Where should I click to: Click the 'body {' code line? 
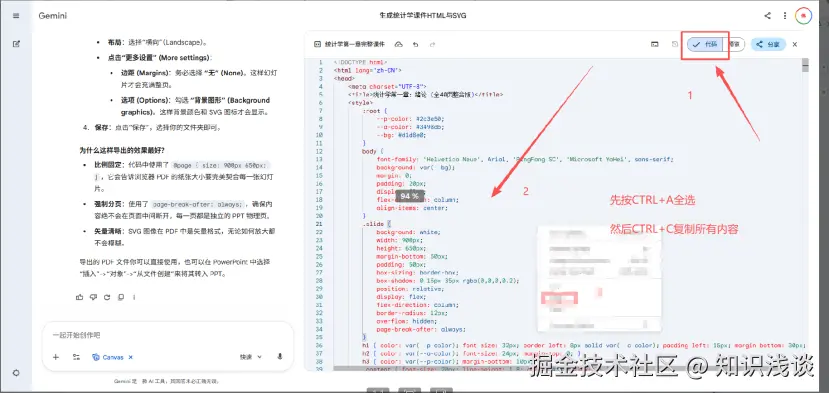coord(373,151)
